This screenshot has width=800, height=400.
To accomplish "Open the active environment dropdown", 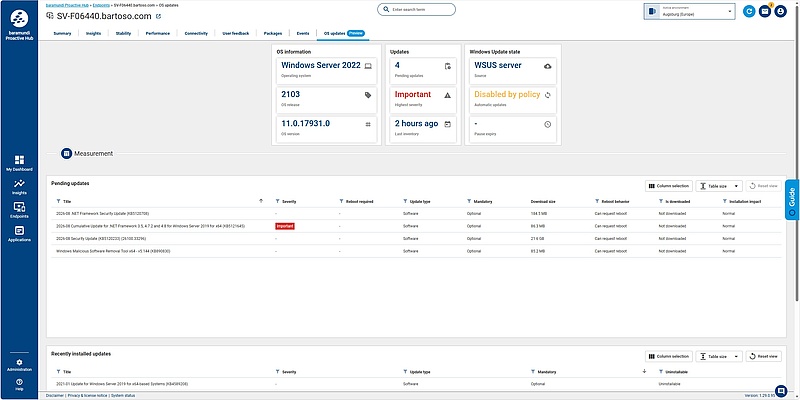I will pos(689,11).
